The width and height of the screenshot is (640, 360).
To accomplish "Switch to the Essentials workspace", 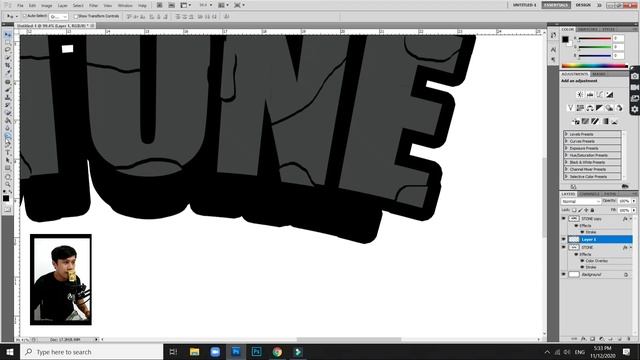I will pyautogui.click(x=556, y=5).
